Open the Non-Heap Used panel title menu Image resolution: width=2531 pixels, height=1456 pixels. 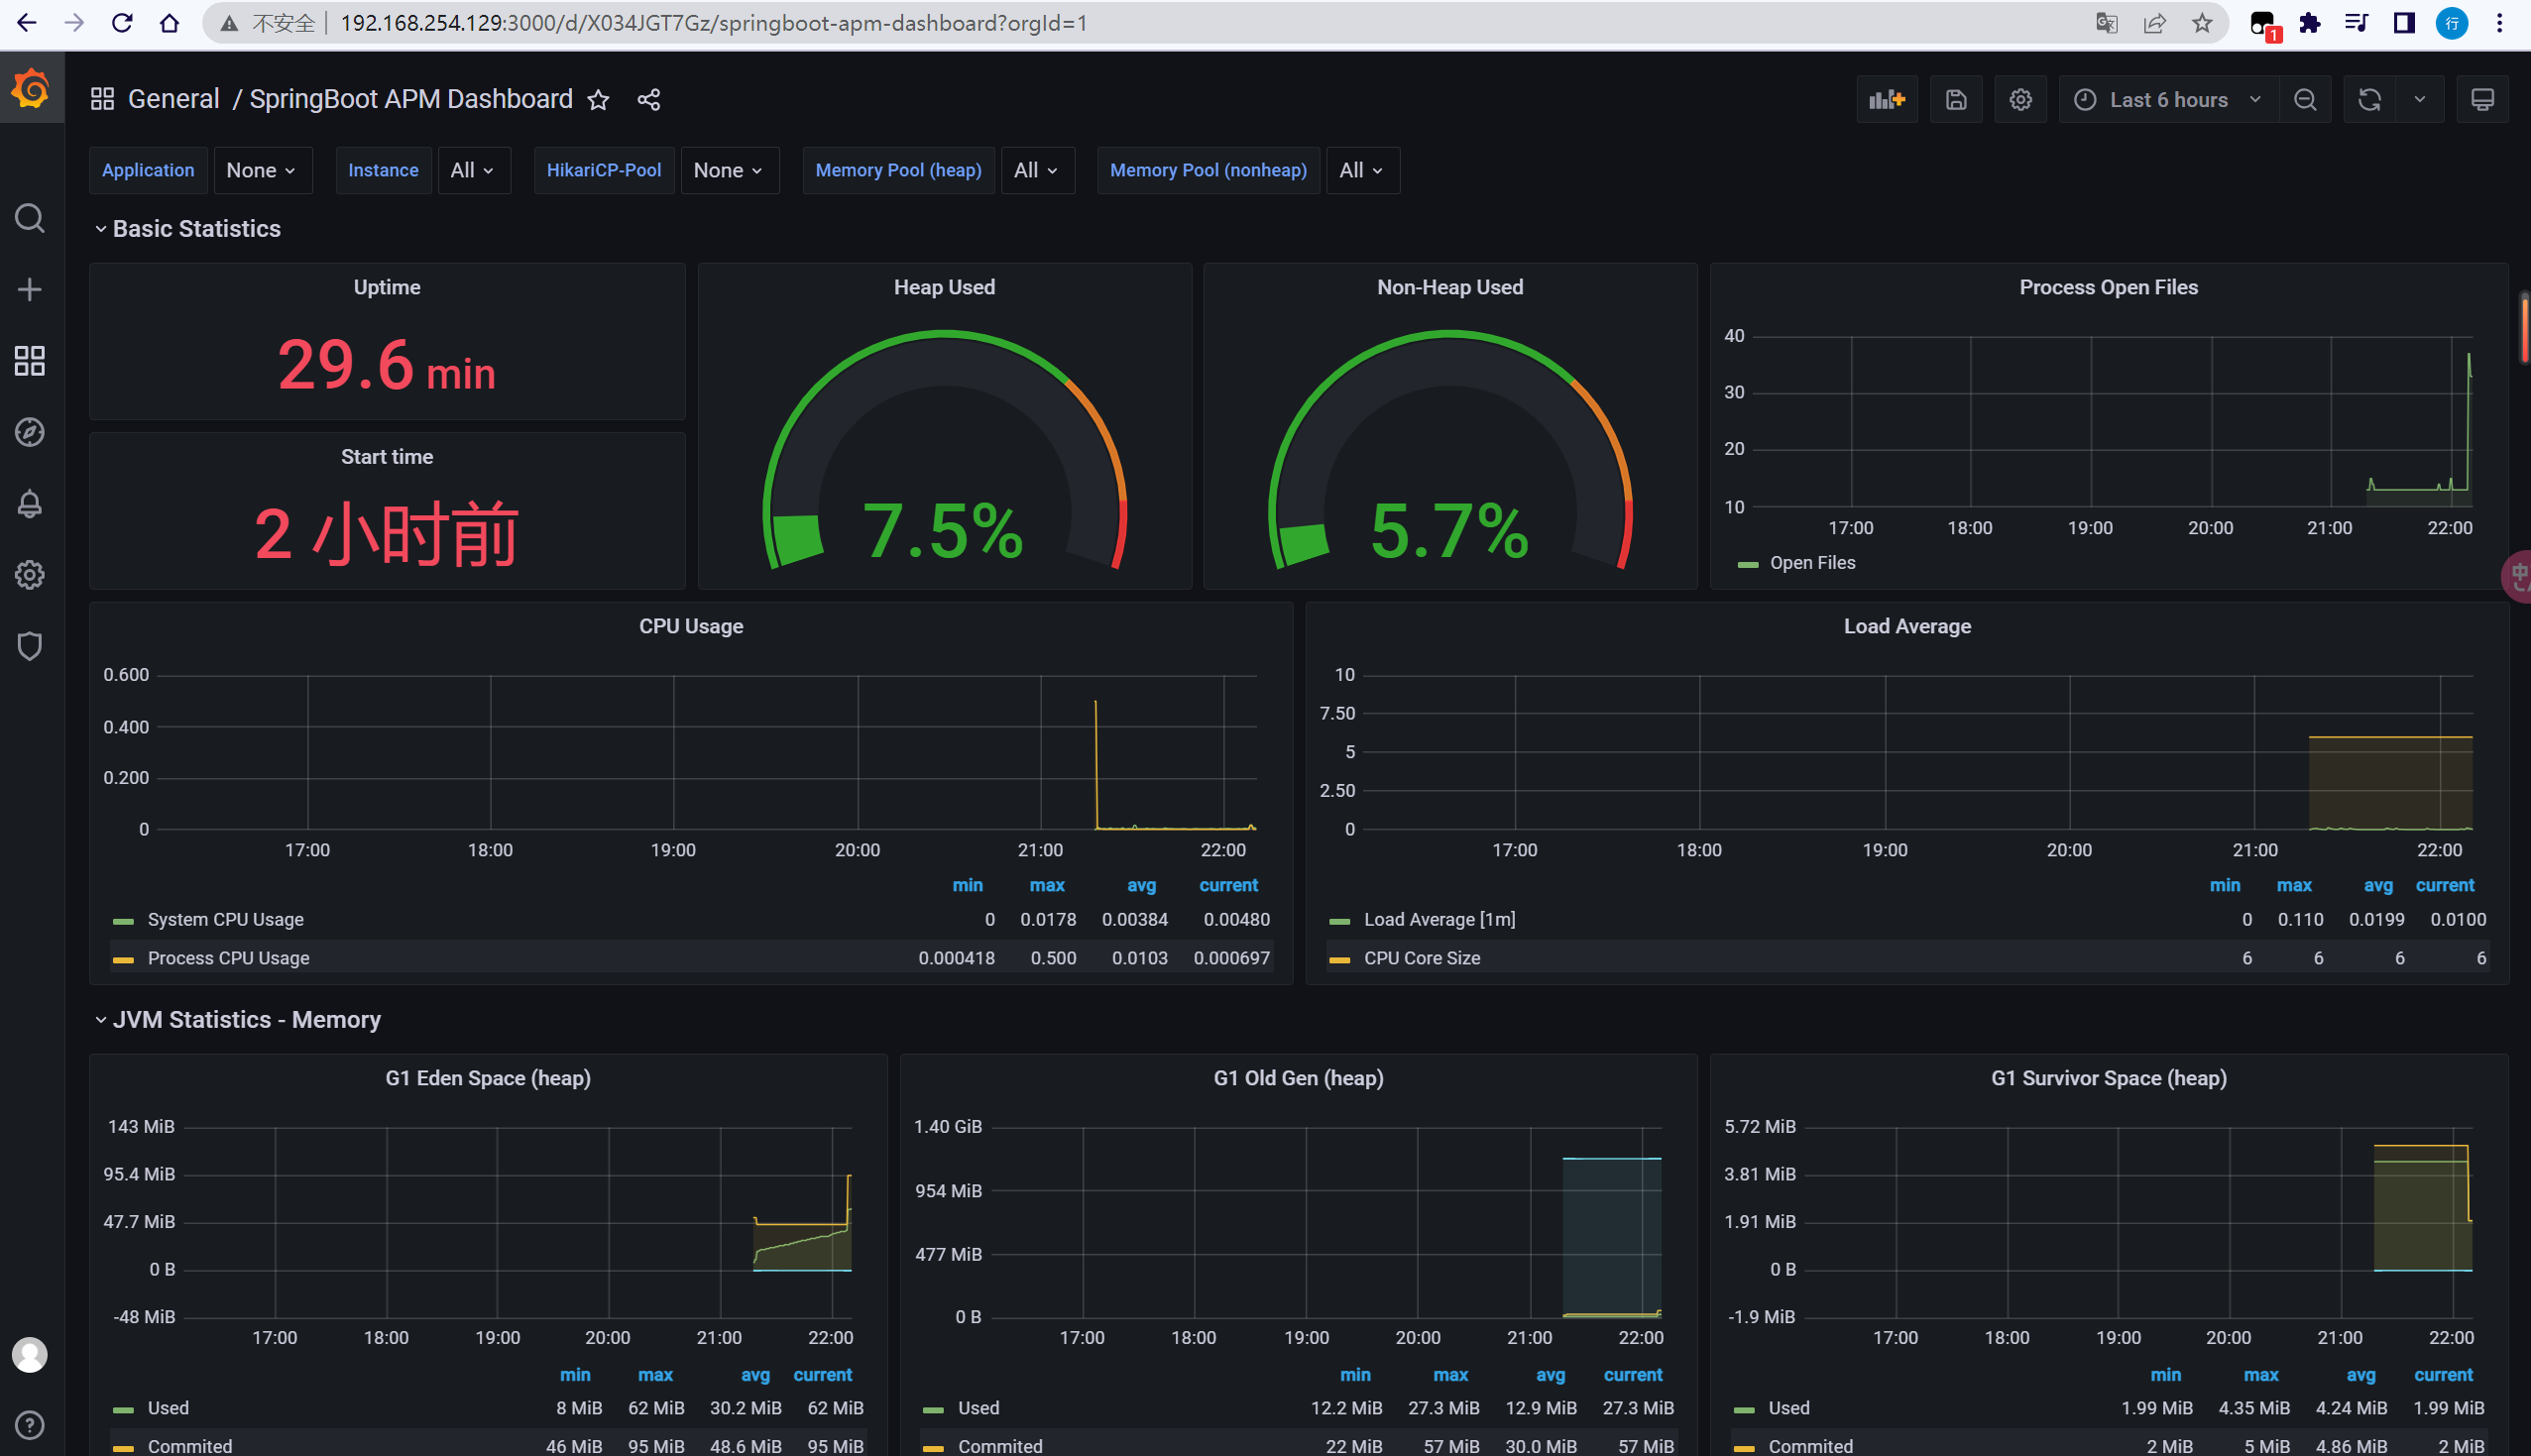1450,287
